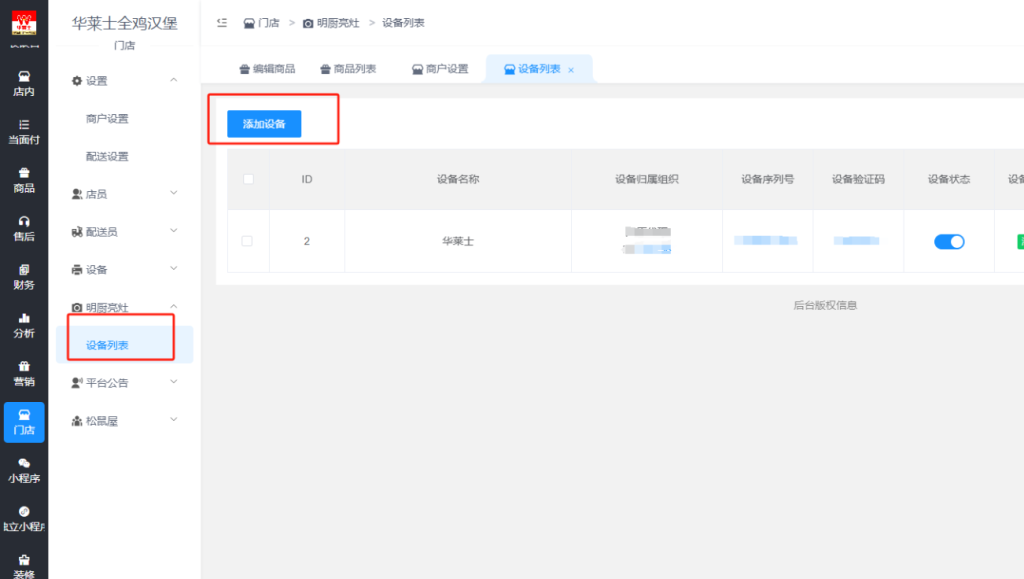Click the 设置 gear icon
This screenshot has width=1024, height=579.
[x=76, y=81]
